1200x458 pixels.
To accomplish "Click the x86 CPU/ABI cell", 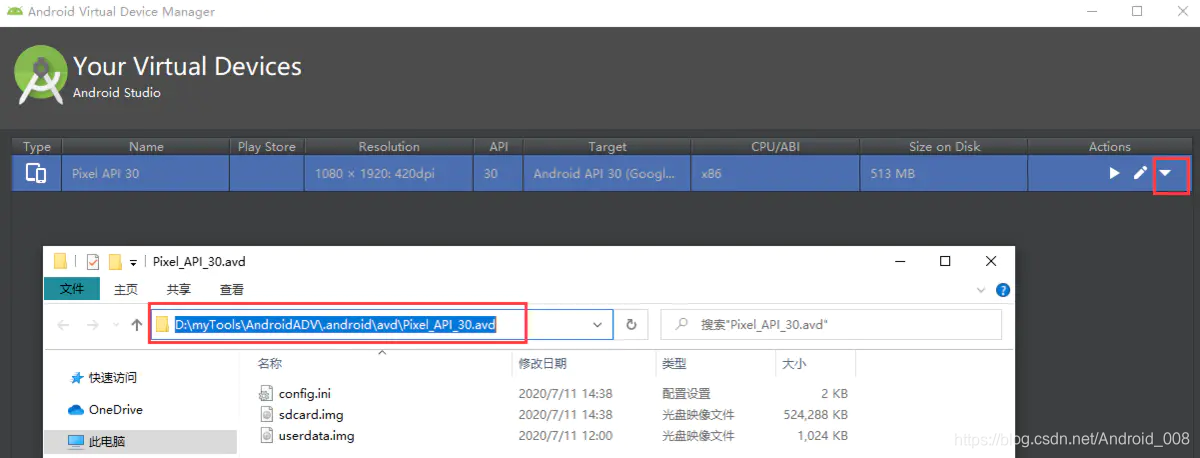I will tap(711, 174).
